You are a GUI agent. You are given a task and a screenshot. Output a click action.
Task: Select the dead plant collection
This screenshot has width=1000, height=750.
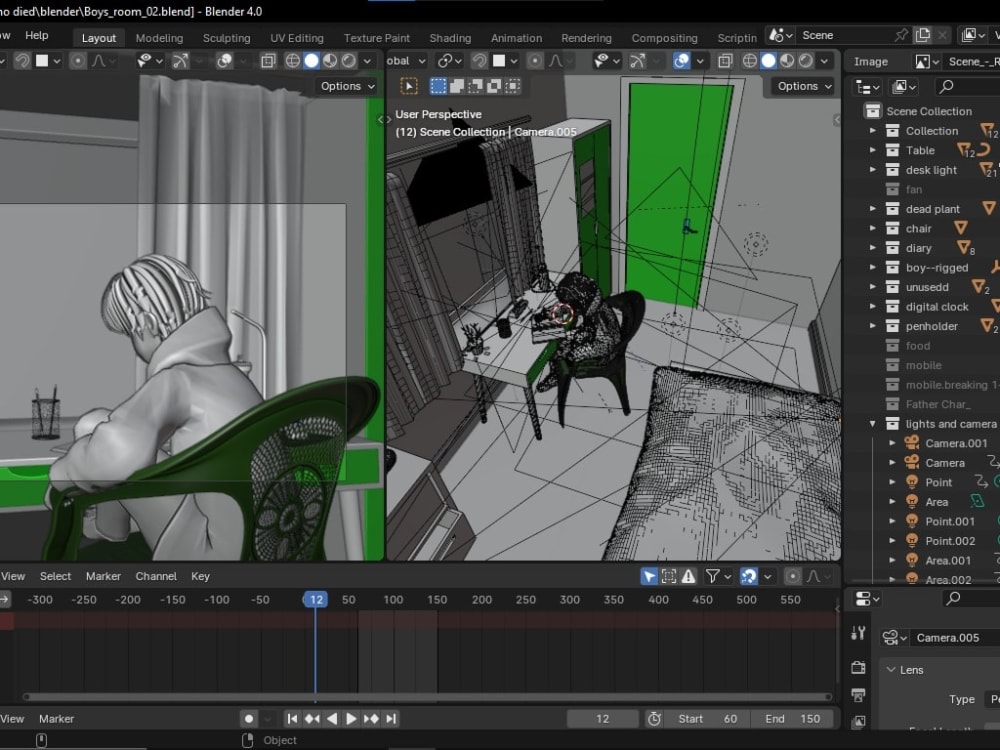click(932, 209)
